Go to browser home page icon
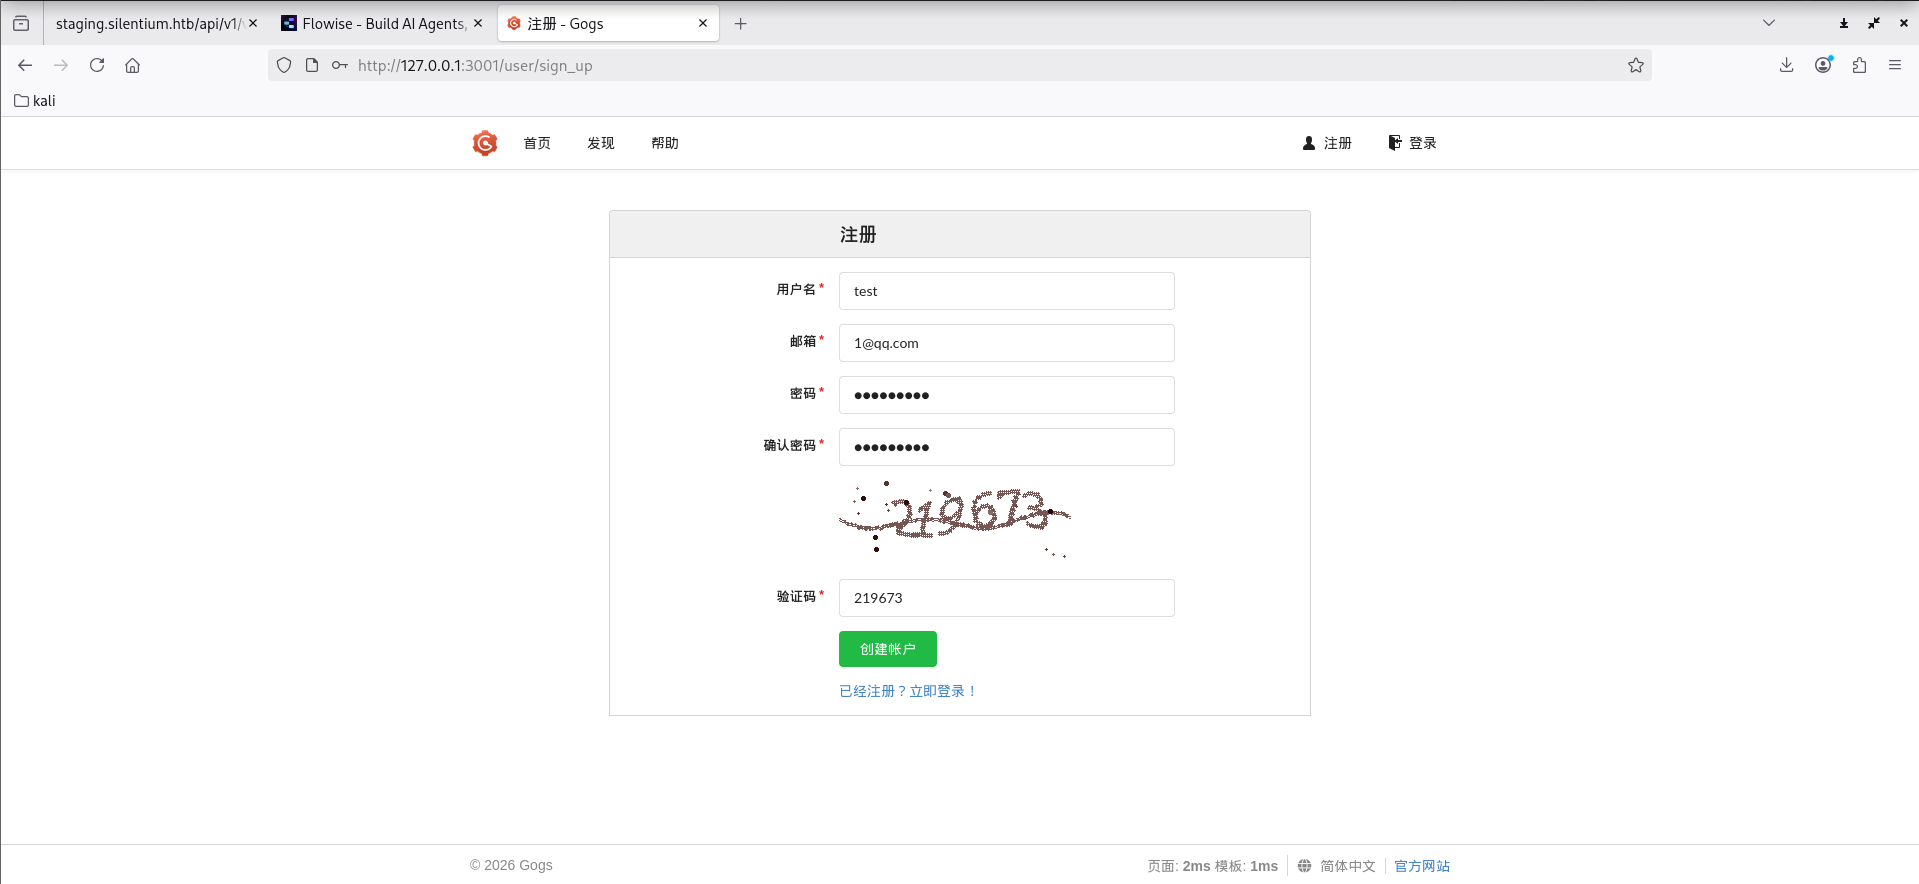The width and height of the screenshot is (1919, 884). (132, 65)
